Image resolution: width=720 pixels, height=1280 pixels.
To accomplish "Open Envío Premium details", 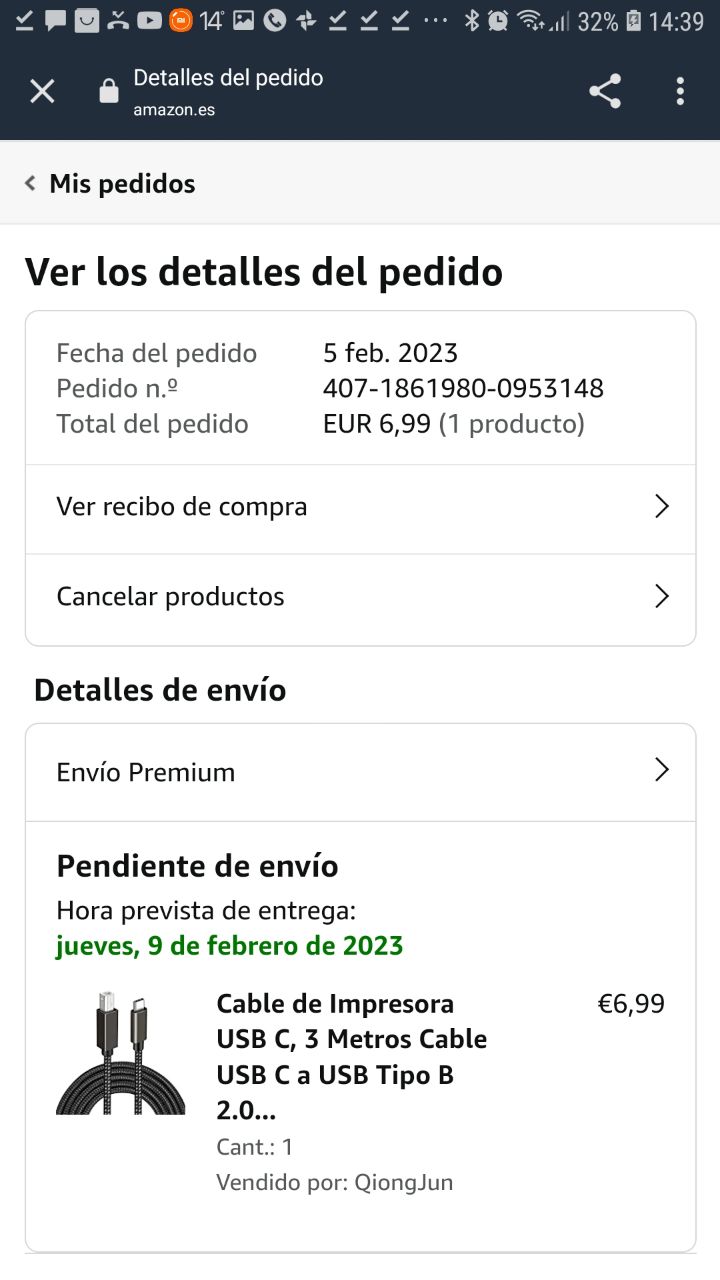I will (x=146, y=772).
